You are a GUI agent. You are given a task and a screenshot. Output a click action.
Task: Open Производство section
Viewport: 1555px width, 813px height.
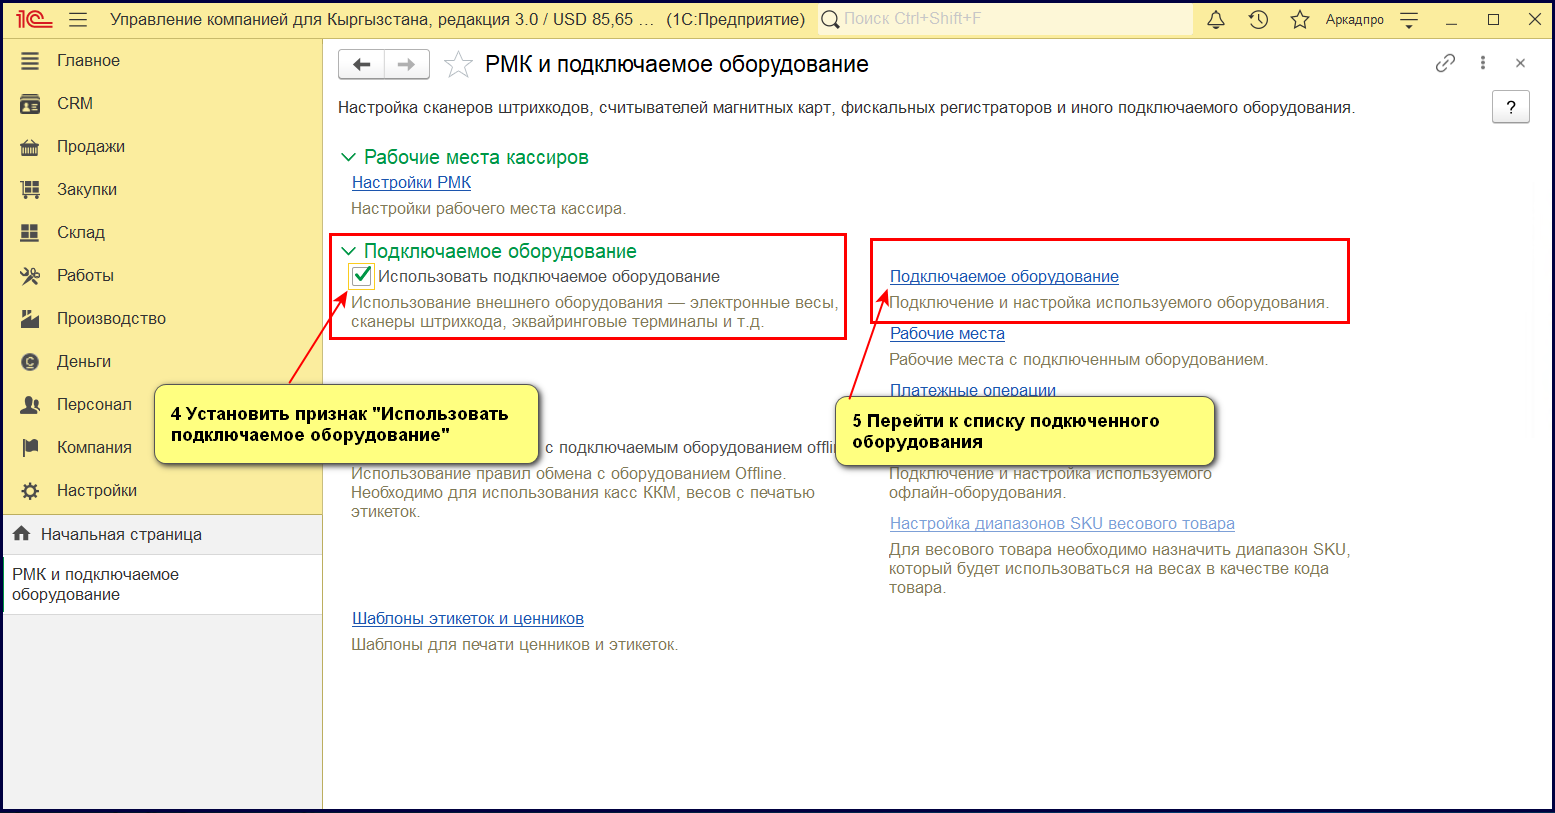[x=111, y=318]
